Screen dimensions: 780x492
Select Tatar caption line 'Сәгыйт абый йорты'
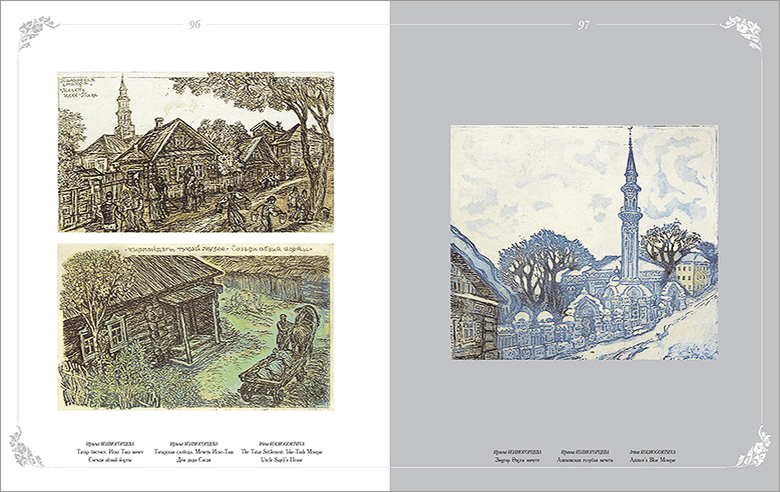click(110, 460)
